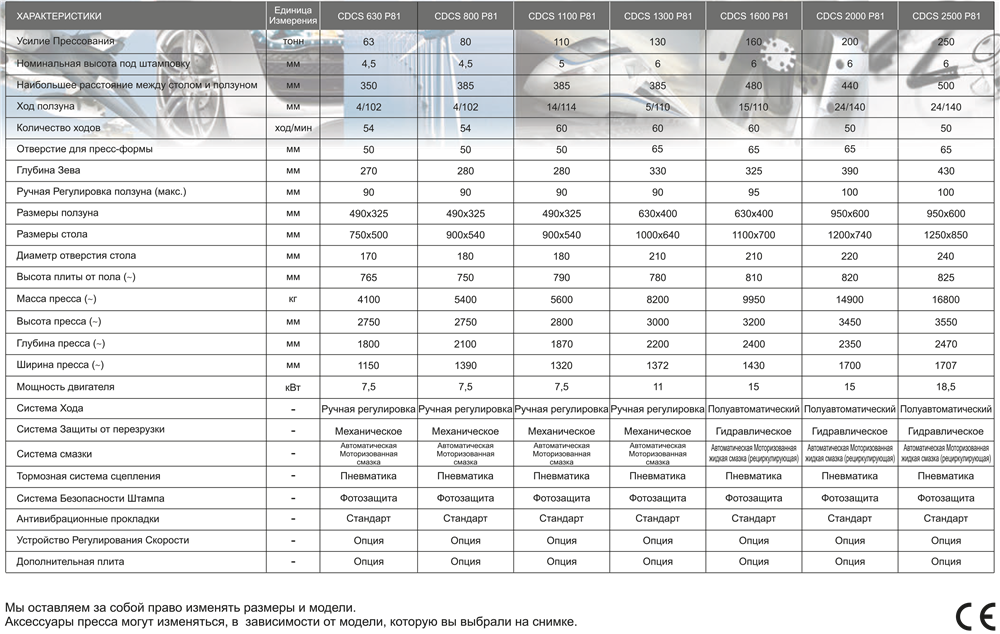
Task: Select the CDCS 1300 P81 column header
Action: click(x=658, y=16)
